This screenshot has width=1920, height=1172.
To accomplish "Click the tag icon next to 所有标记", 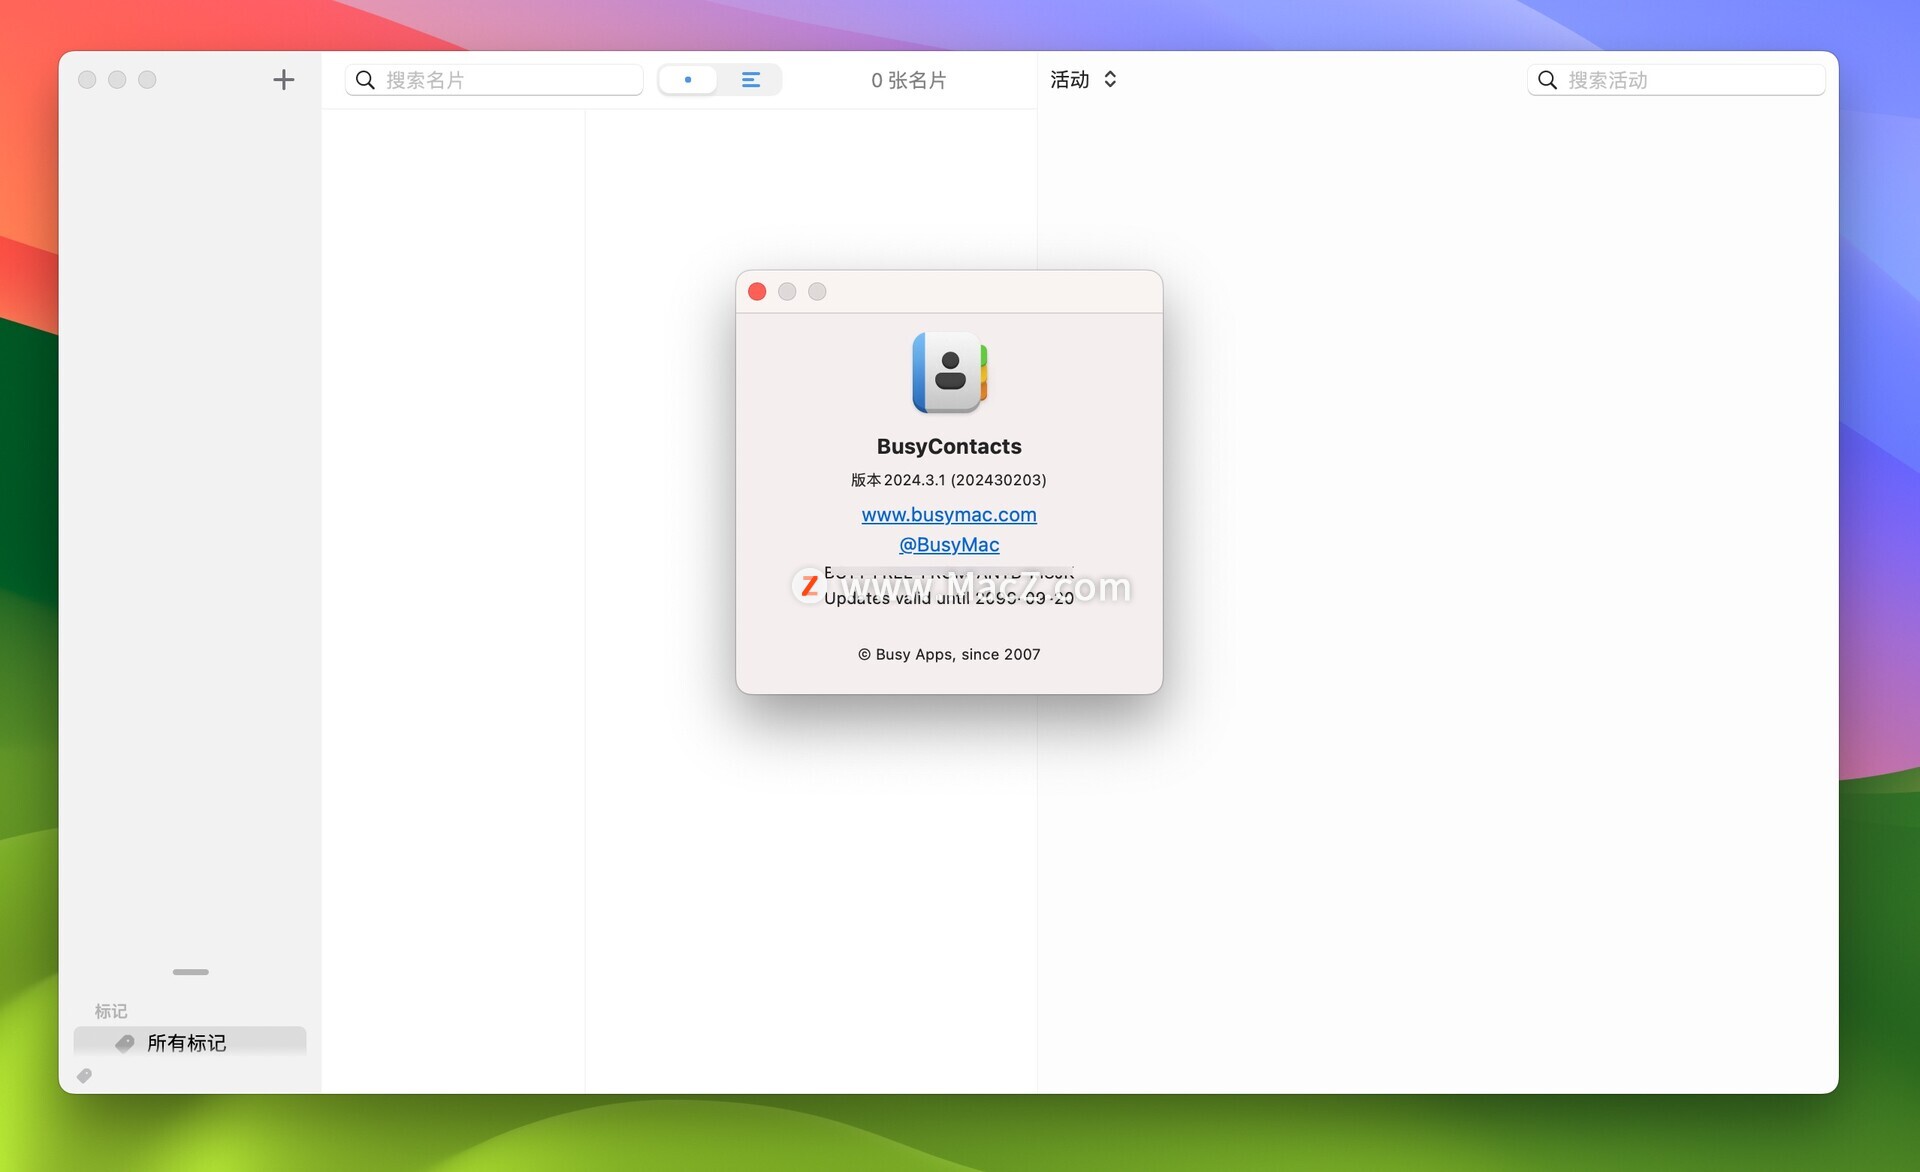I will click(x=125, y=1043).
